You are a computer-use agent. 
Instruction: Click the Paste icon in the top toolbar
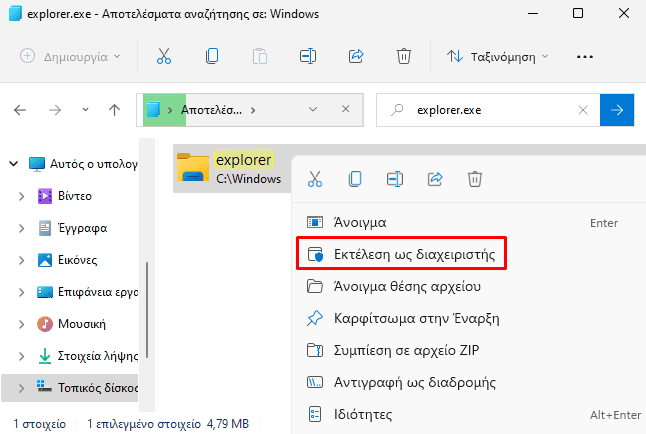[x=260, y=56]
